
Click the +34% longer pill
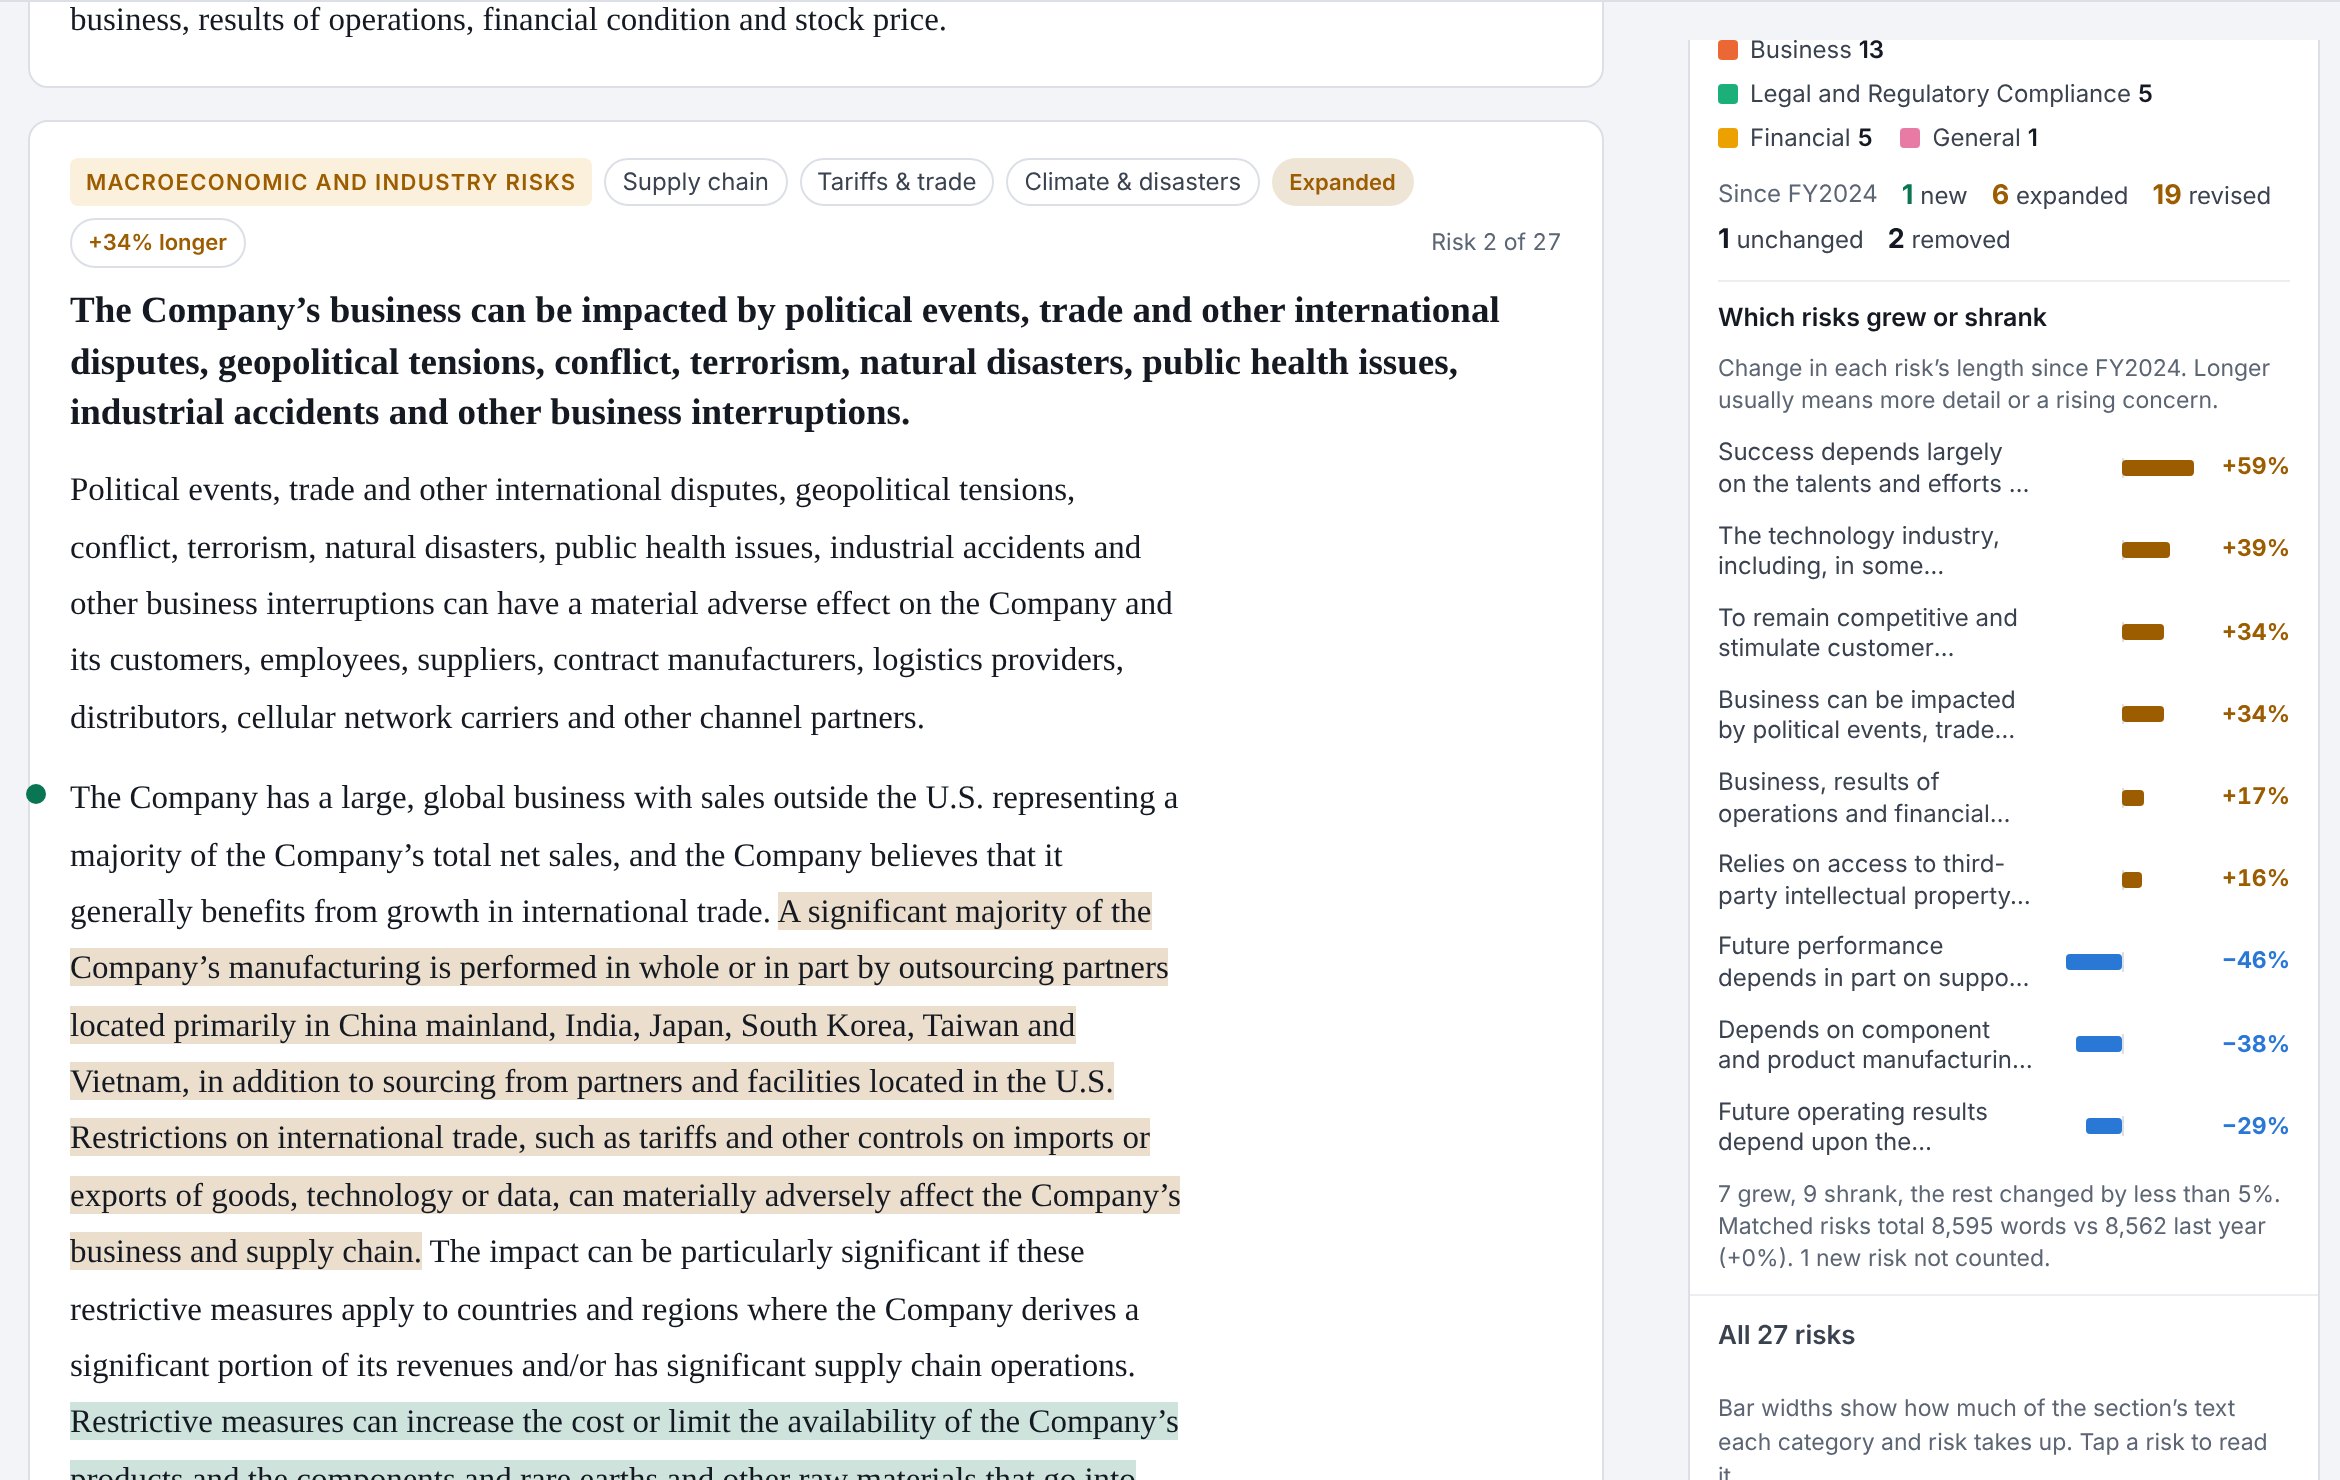pos(157,242)
